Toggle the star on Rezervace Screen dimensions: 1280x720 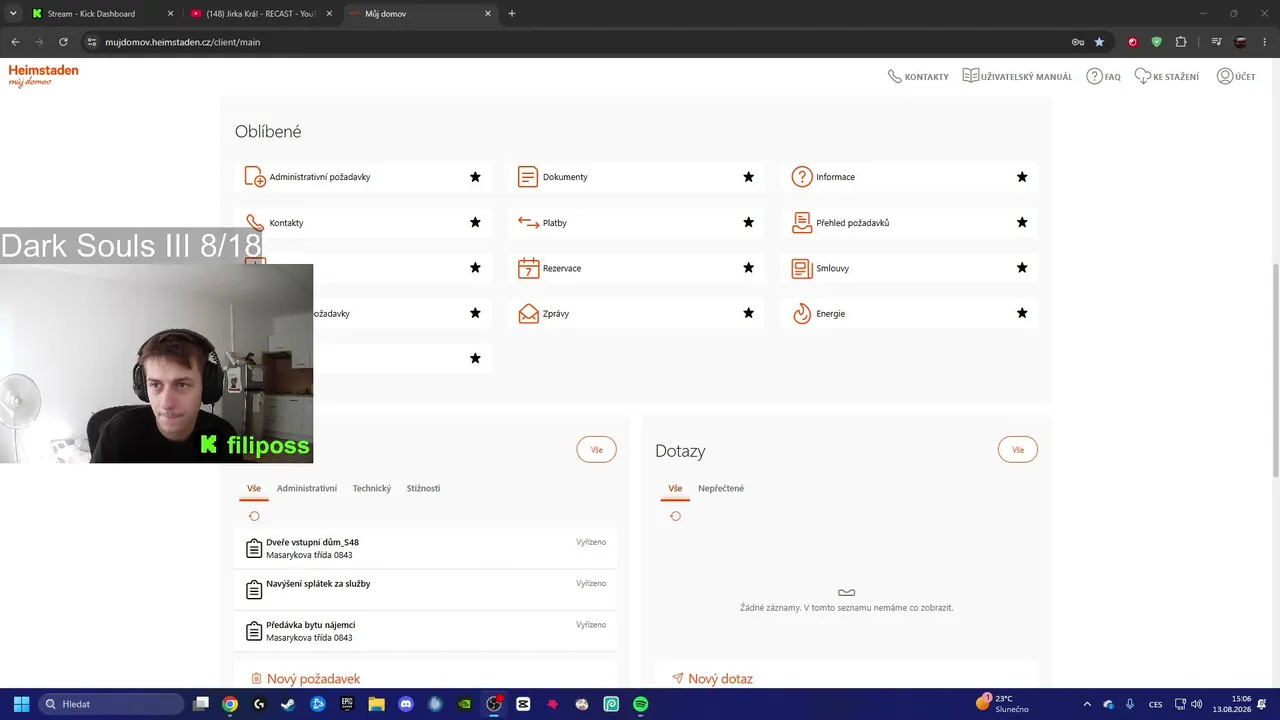(x=748, y=268)
